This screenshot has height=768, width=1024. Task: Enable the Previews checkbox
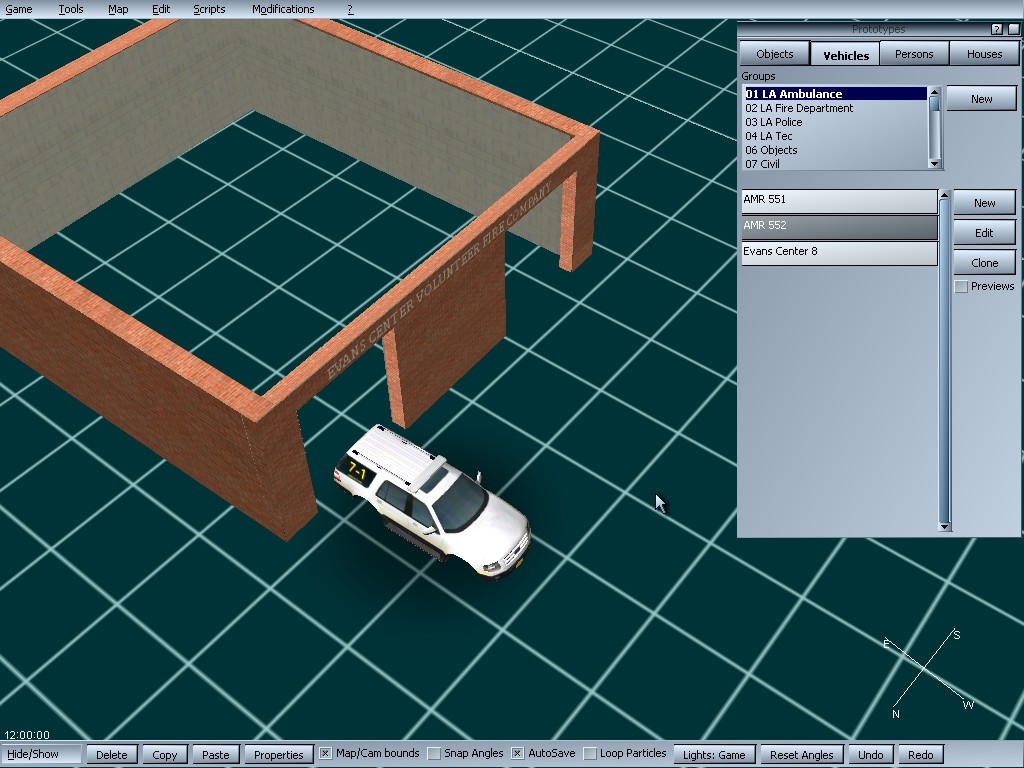point(961,287)
